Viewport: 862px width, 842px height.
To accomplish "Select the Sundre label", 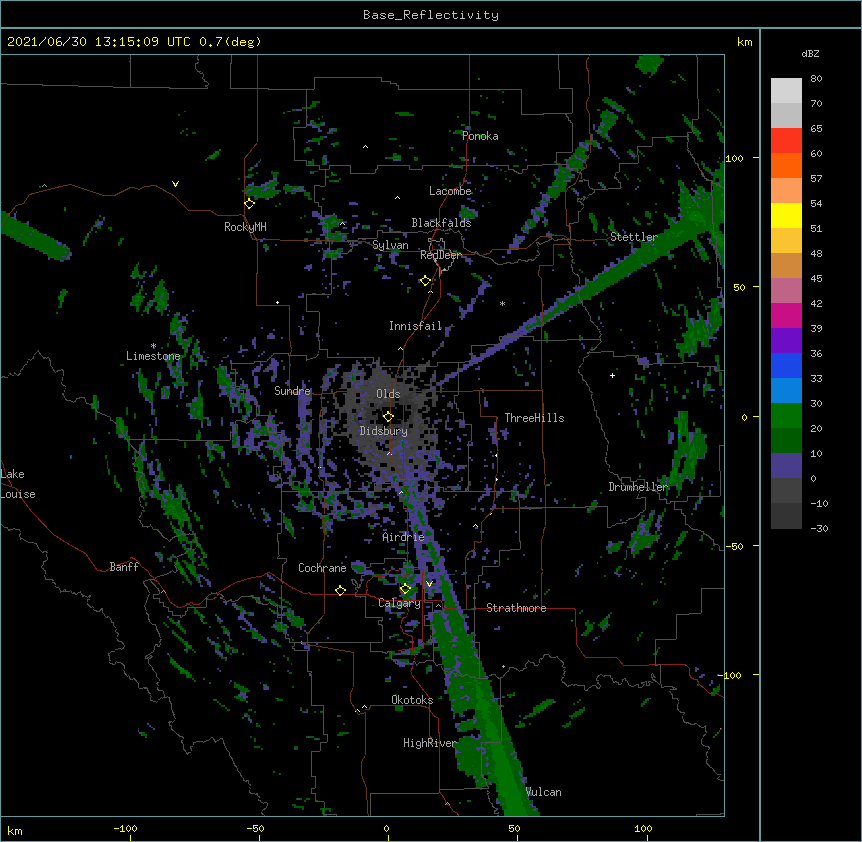I will coord(292,391).
